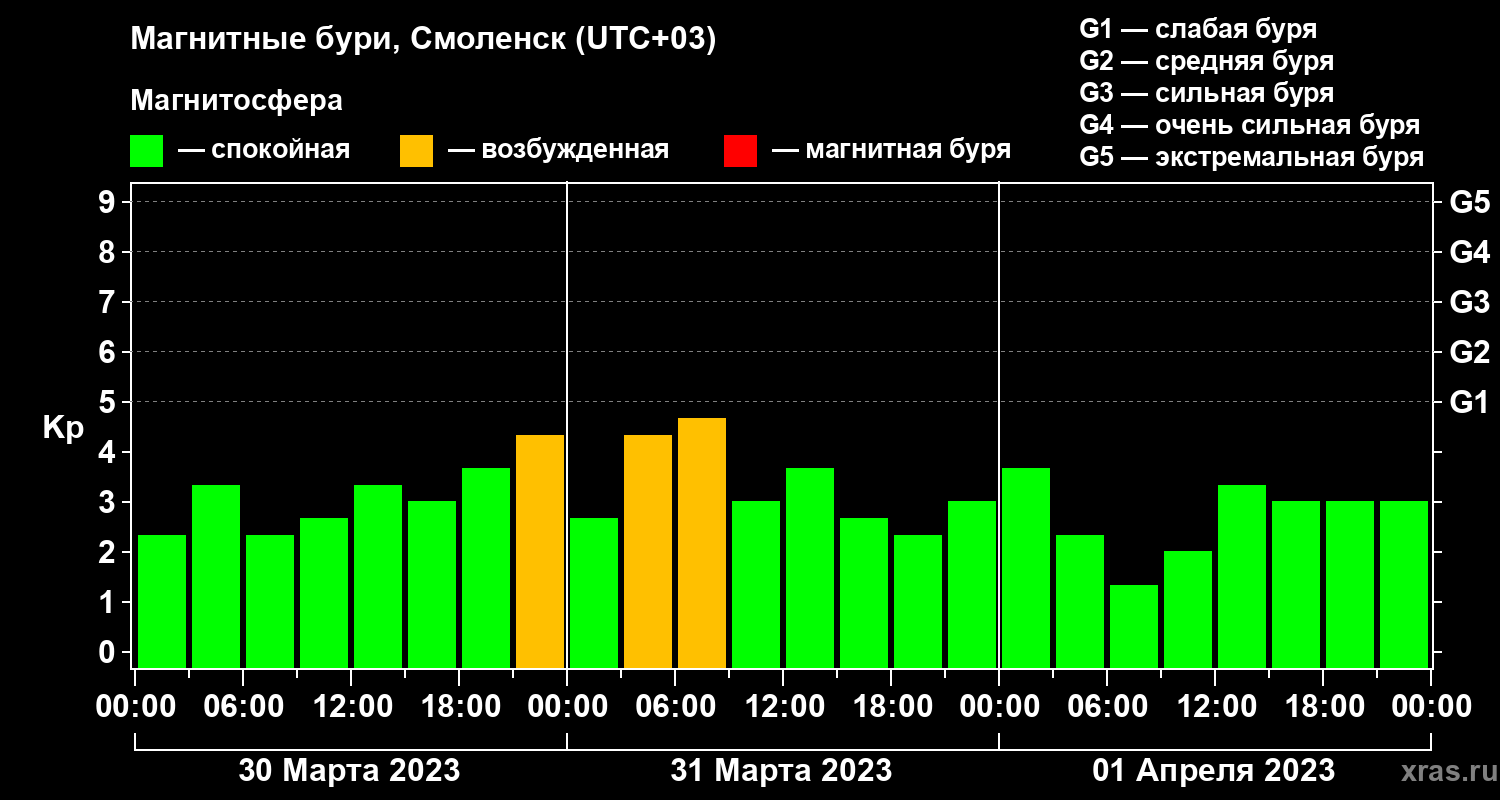The height and width of the screenshot is (800, 1500).
Task: Click 'G3 — сильная буря' legend line
Action: point(1207,92)
